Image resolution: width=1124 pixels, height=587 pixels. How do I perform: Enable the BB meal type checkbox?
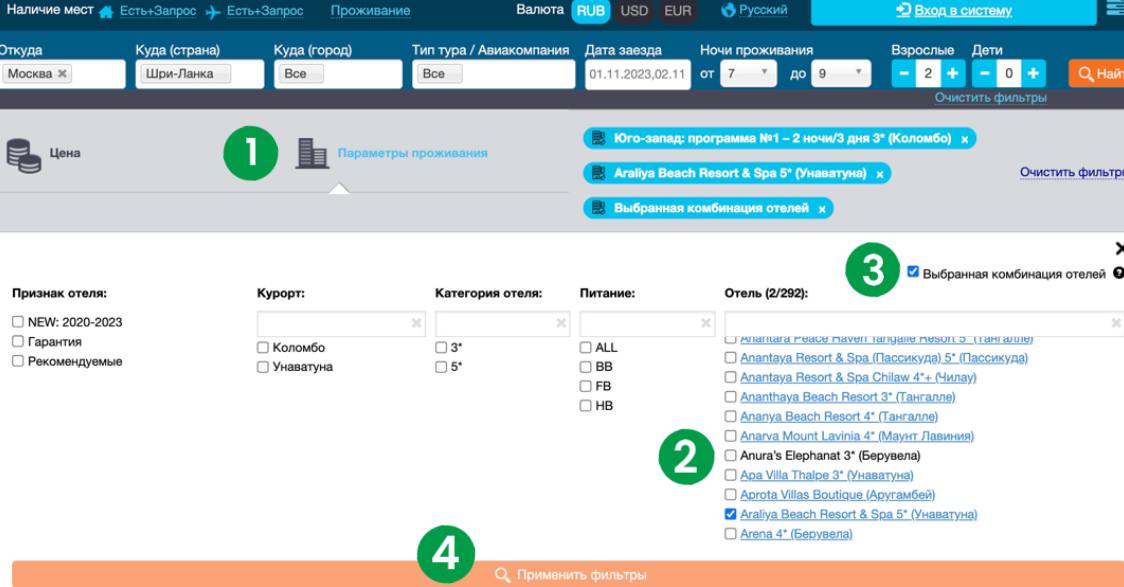[586, 367]
